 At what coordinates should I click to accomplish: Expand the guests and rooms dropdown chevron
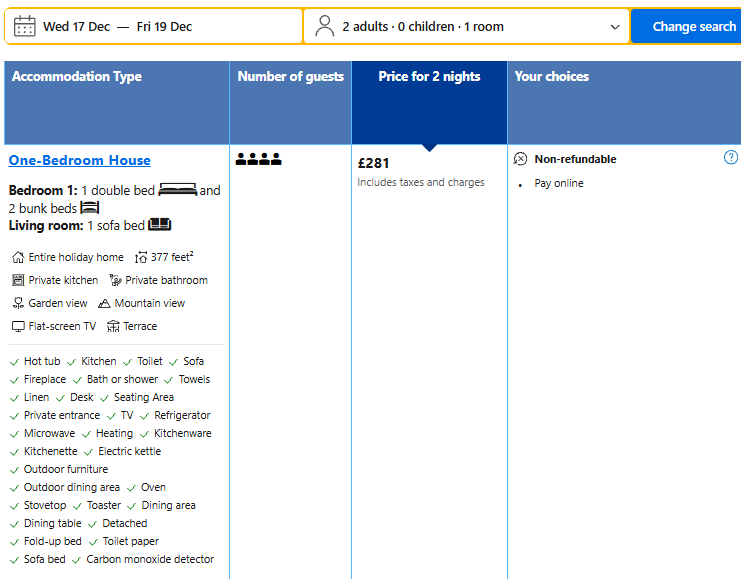click(x=615, y=27)
